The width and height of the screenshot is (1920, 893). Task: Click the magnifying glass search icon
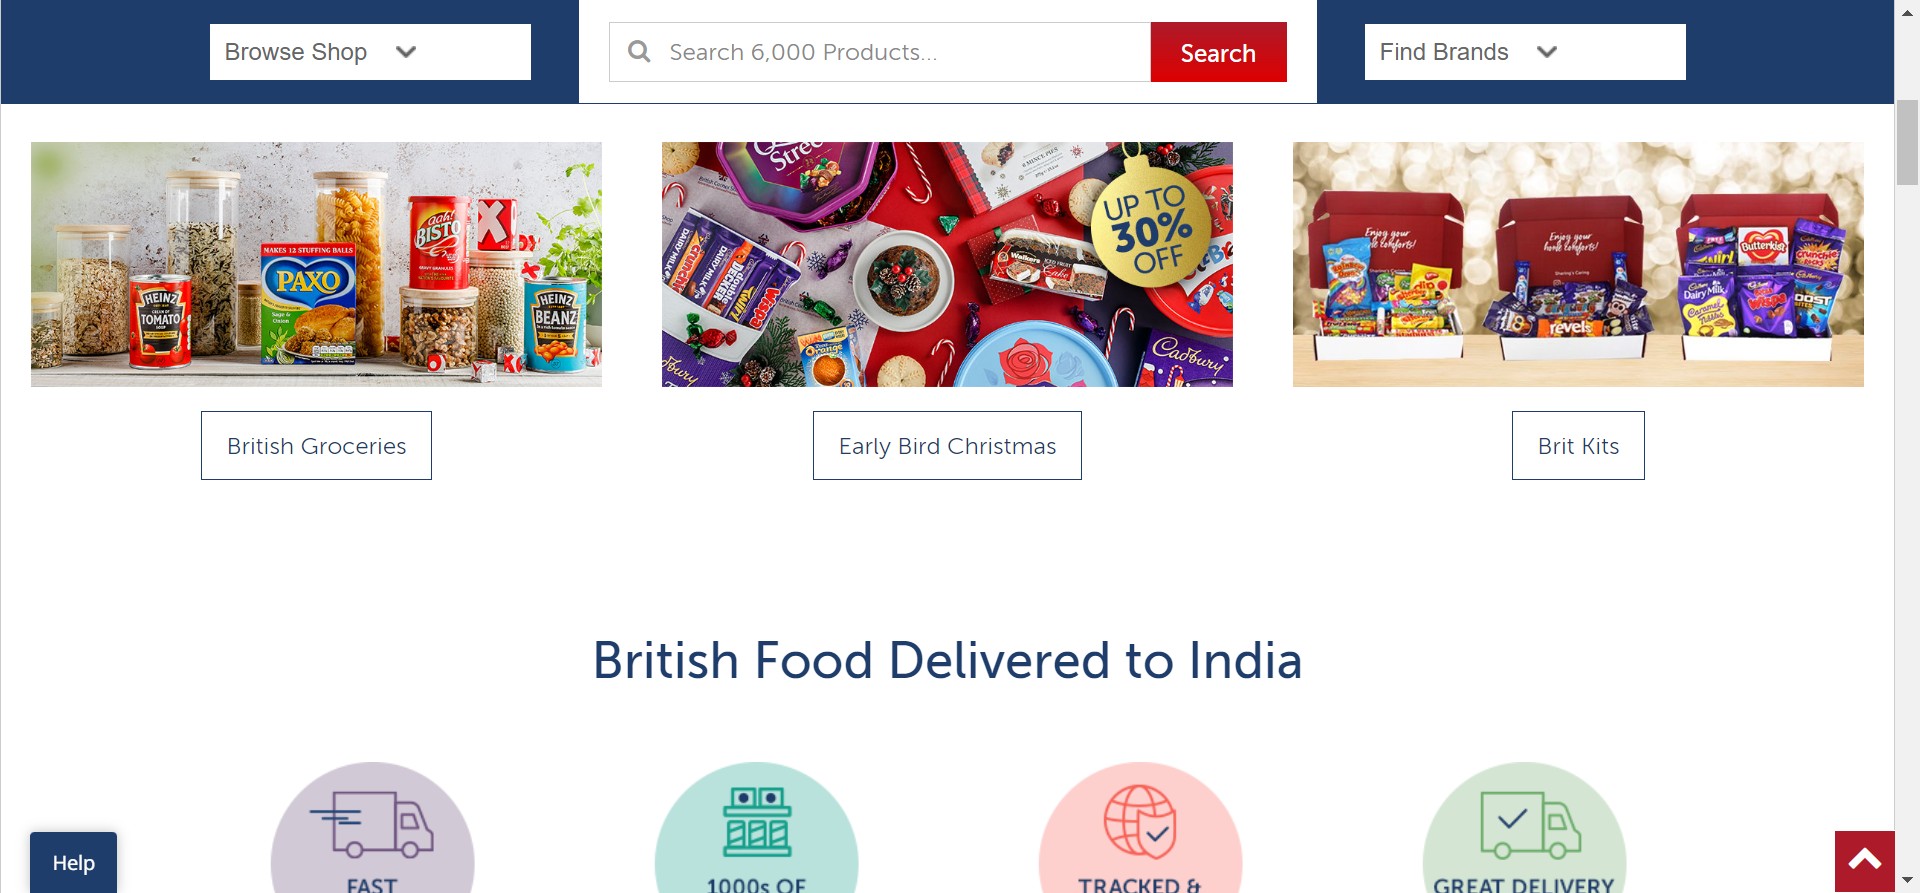click(639, 51)
